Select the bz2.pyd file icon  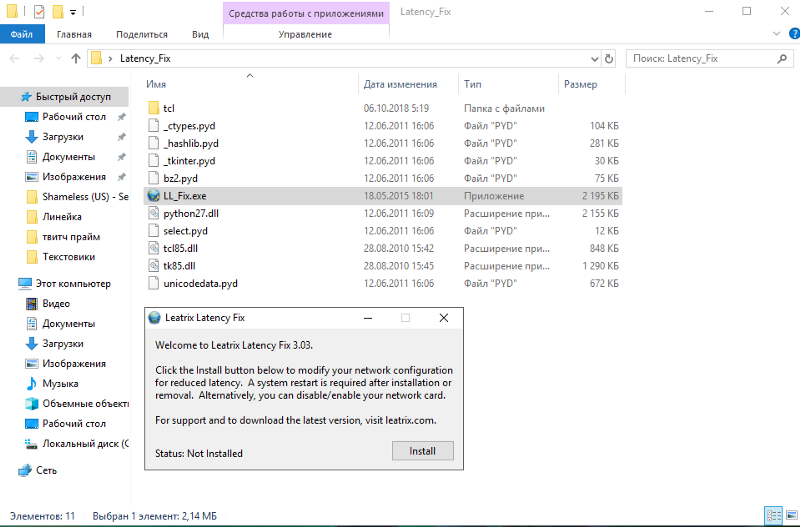pyautogui.click(x=154, y=178)
